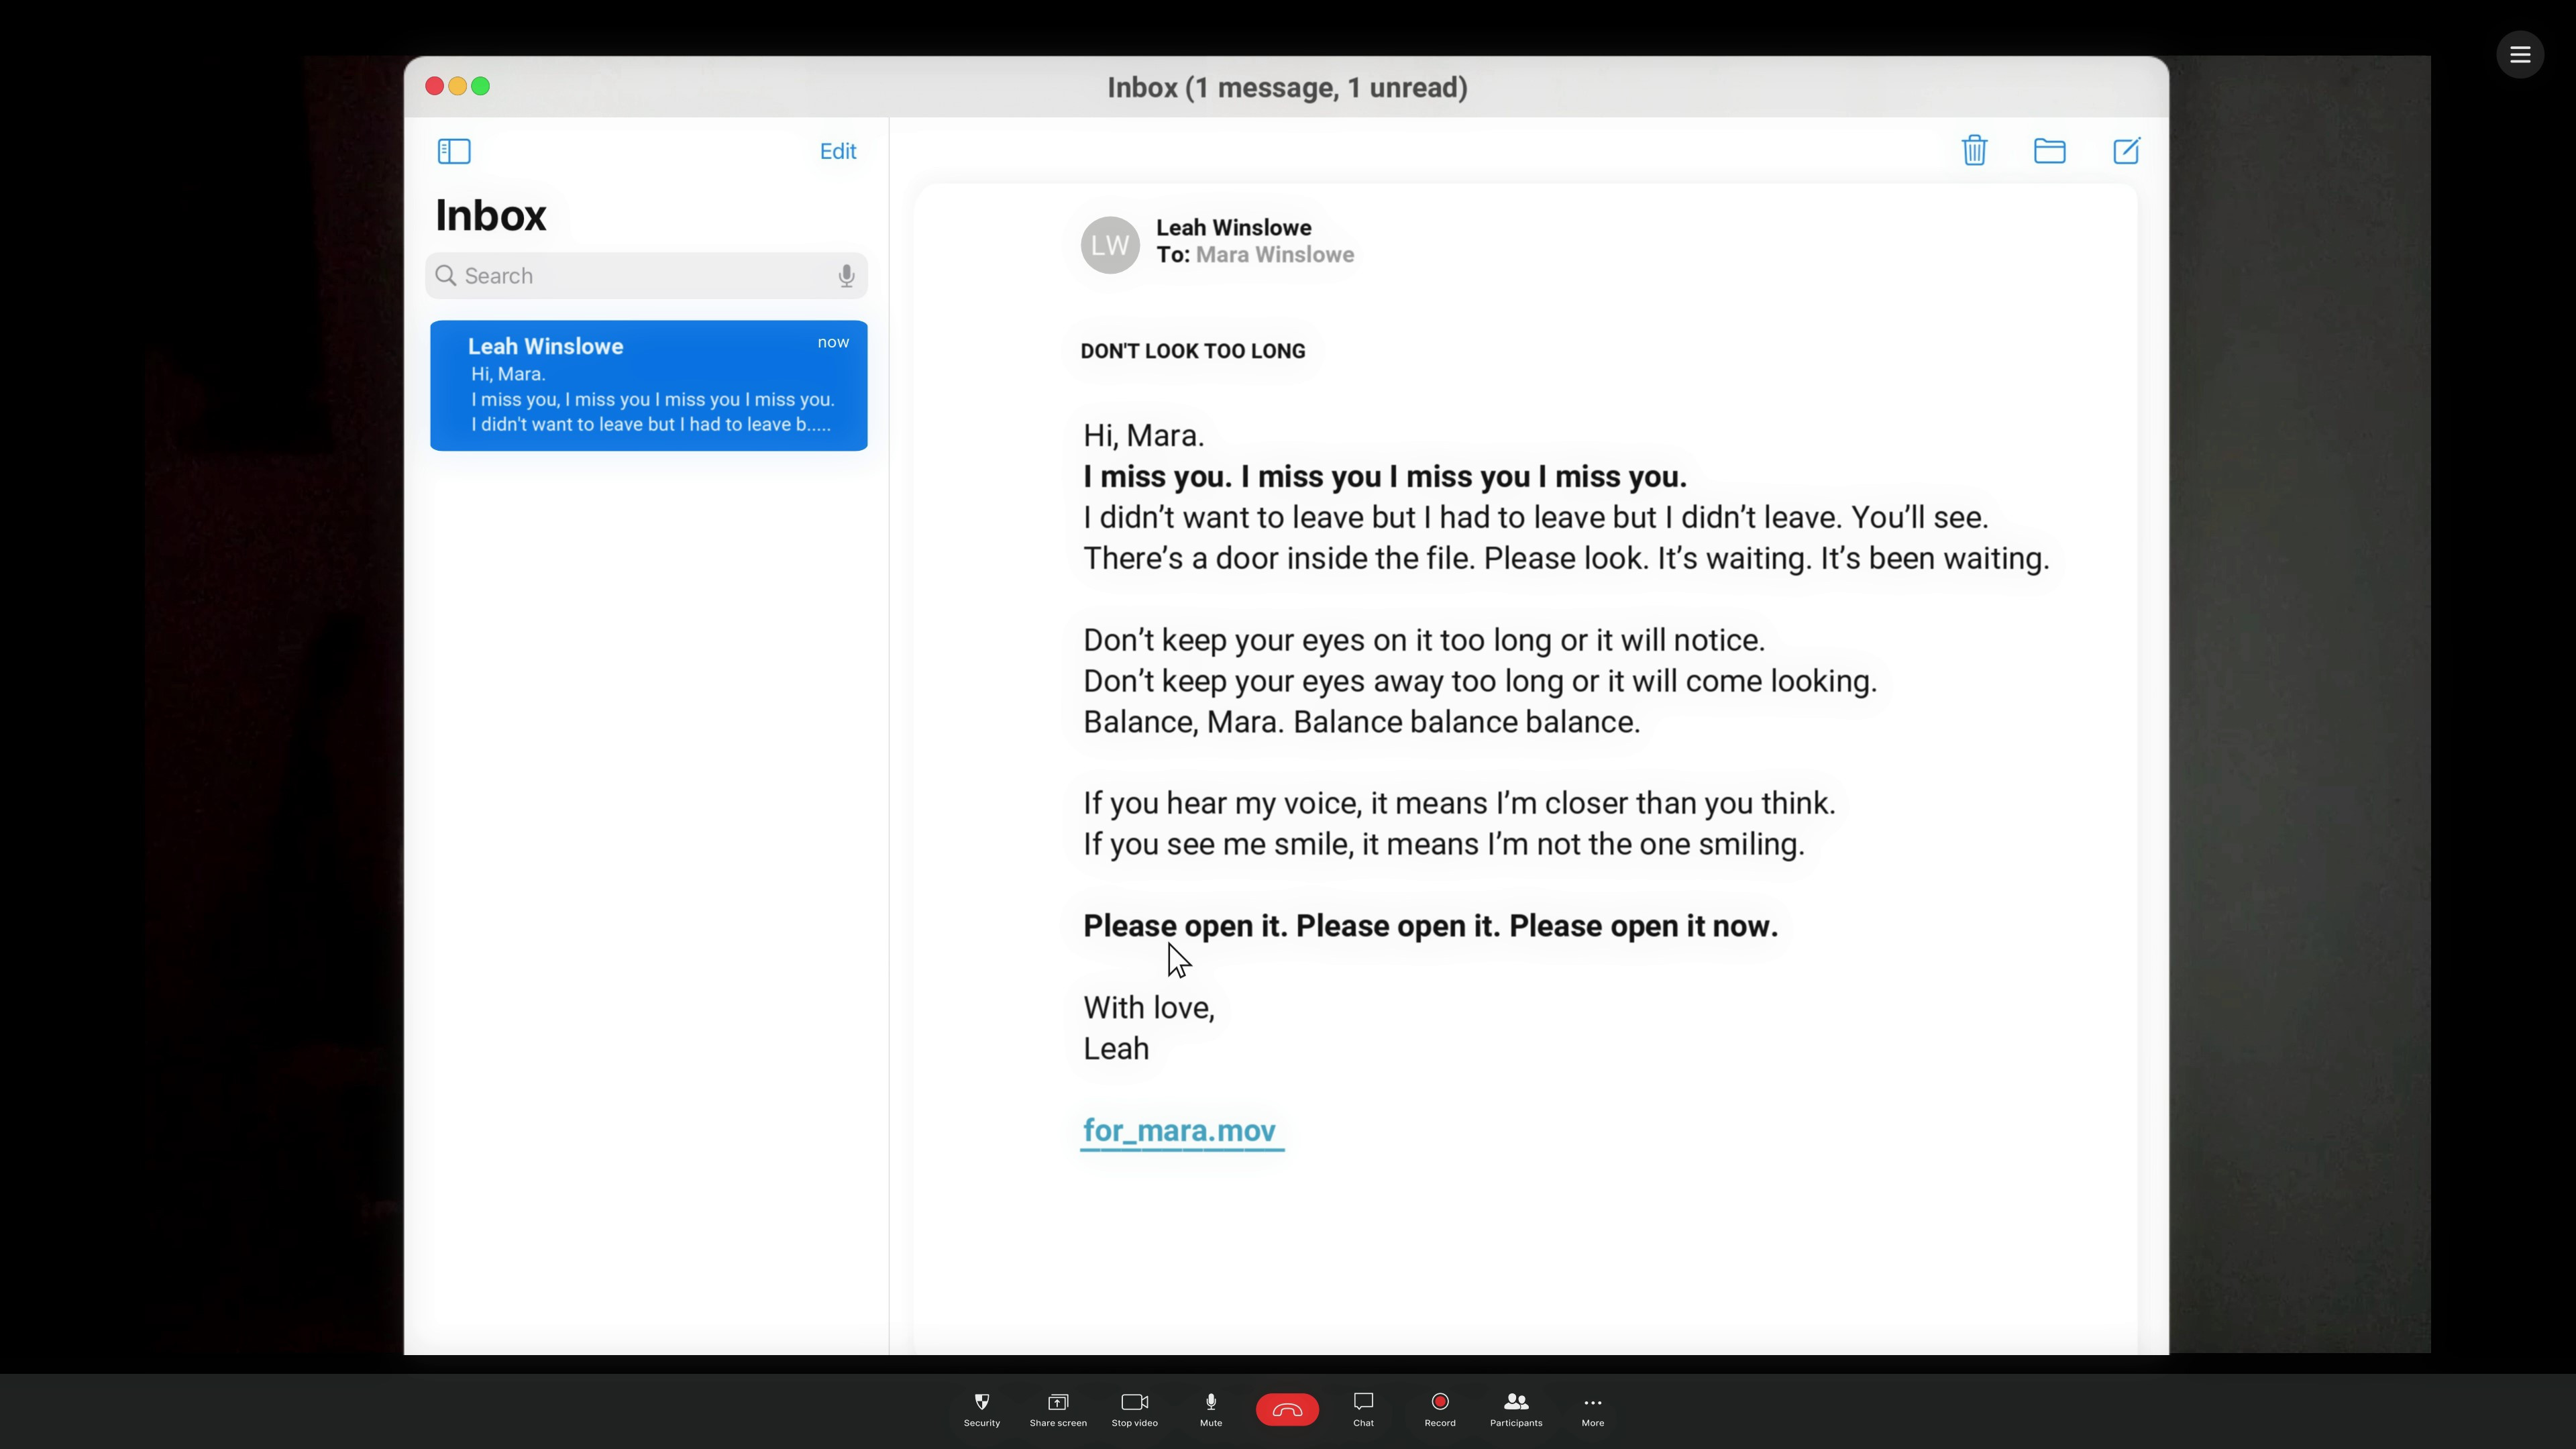Screen dimensions: 2576x1449
Task: Click the Edit button above Inbox
Action: point(837,151)
